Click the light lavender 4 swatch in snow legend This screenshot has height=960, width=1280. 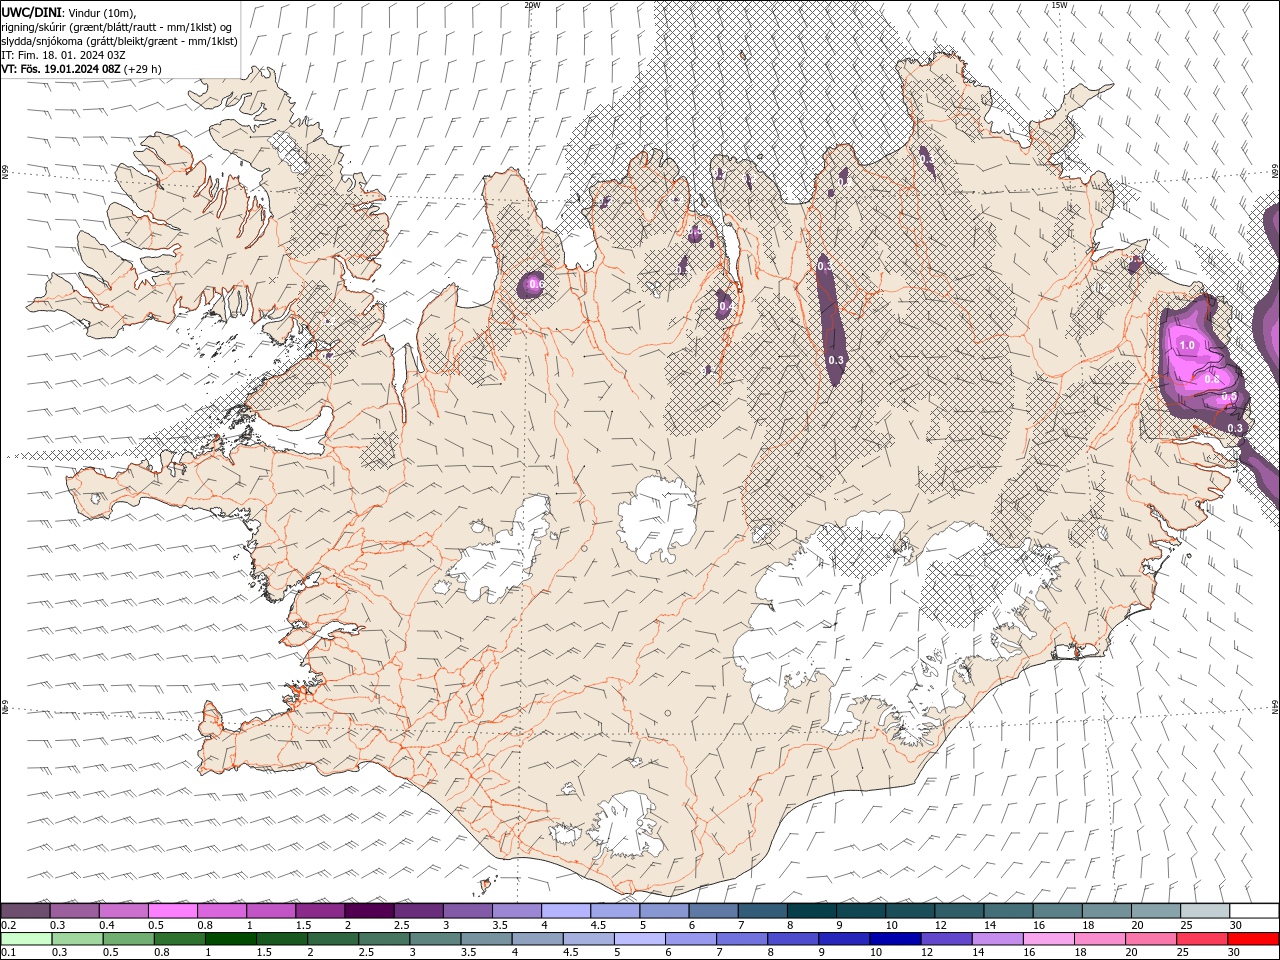(x=566, y=911)
